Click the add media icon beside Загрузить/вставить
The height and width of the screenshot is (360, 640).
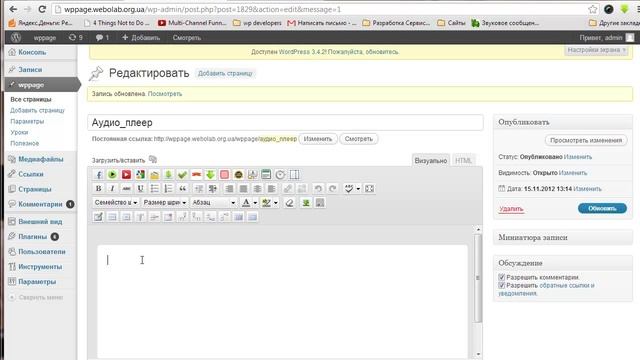(153, 160)
